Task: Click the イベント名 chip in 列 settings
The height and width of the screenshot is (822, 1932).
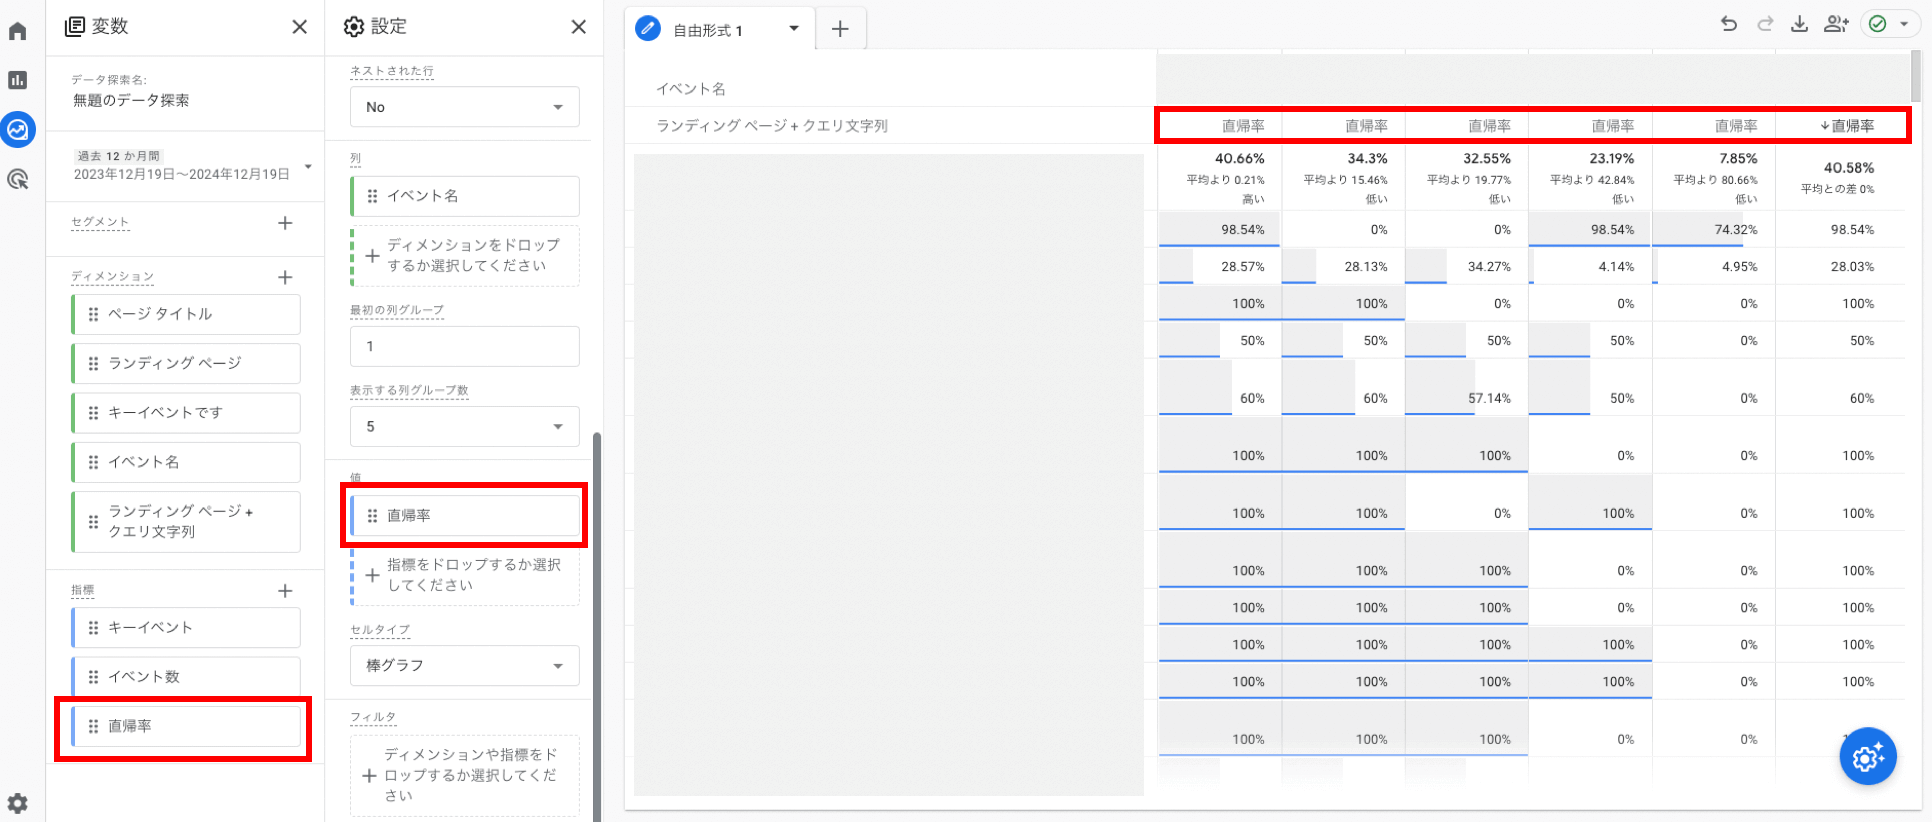Action: [464, 196]
